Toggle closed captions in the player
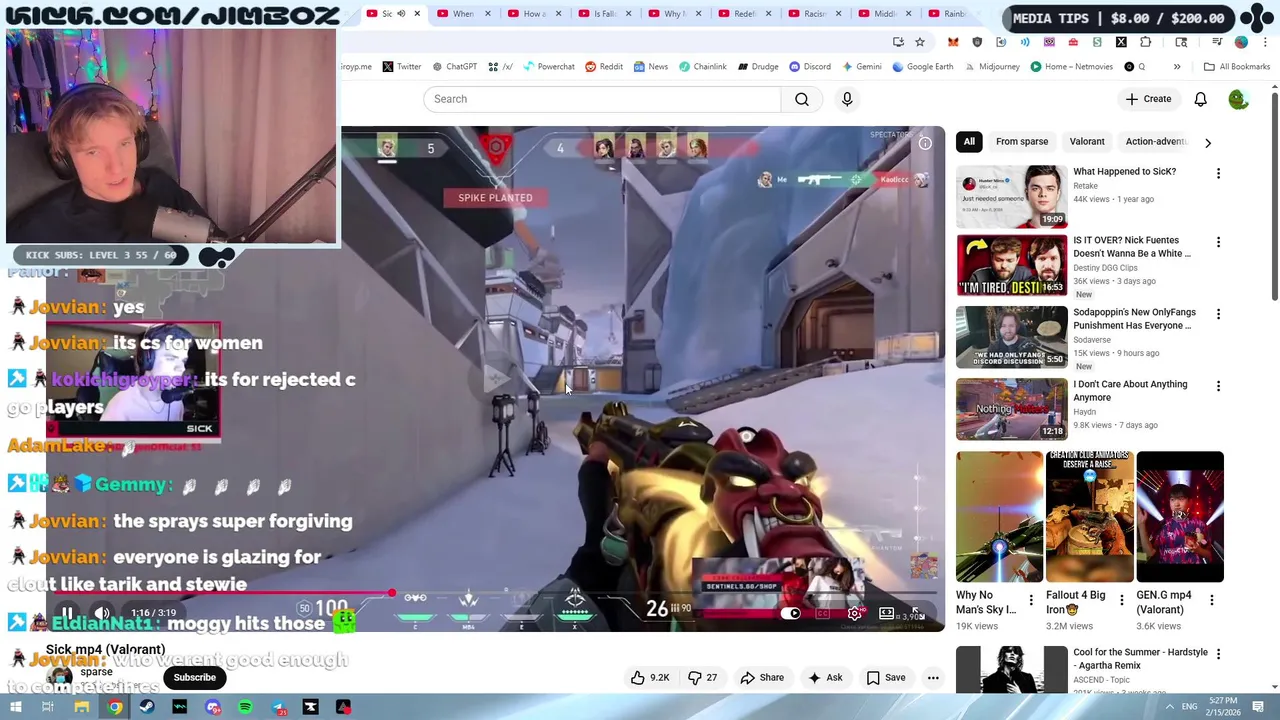 822,613
